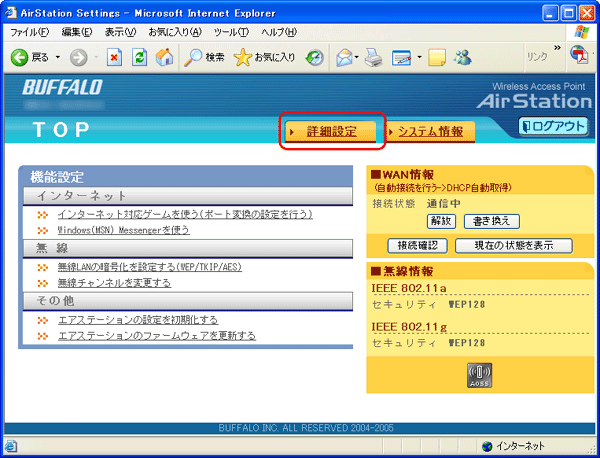
Task: Click bullet icon beside エアステーションの設定を初期化する
Action: [43, 320]
